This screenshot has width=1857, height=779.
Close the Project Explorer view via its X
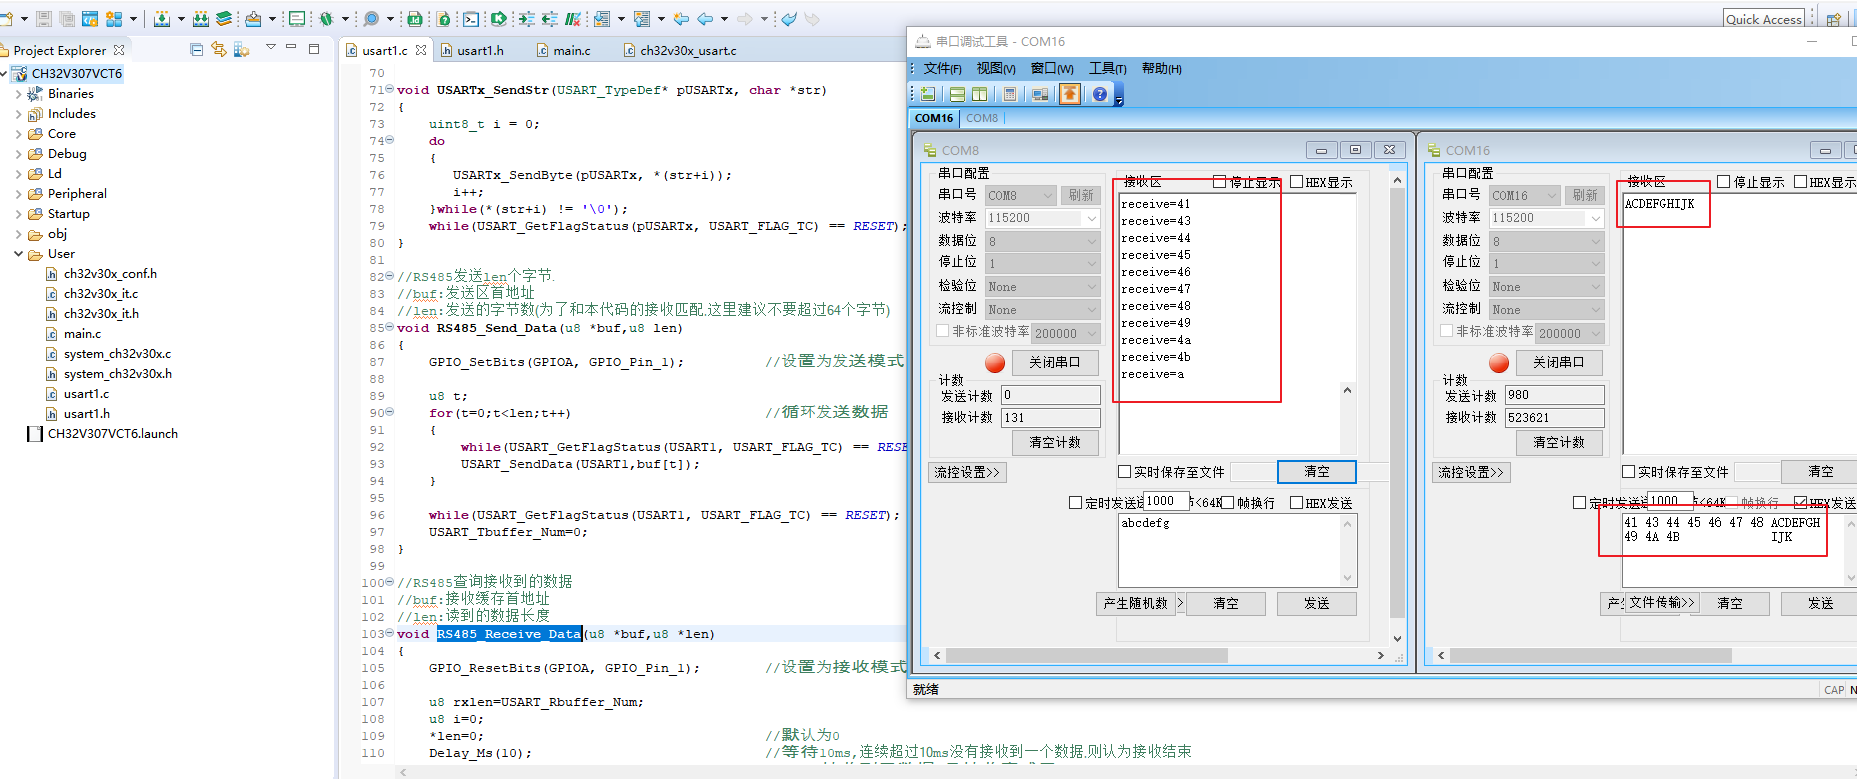click(x=119, y=50)
